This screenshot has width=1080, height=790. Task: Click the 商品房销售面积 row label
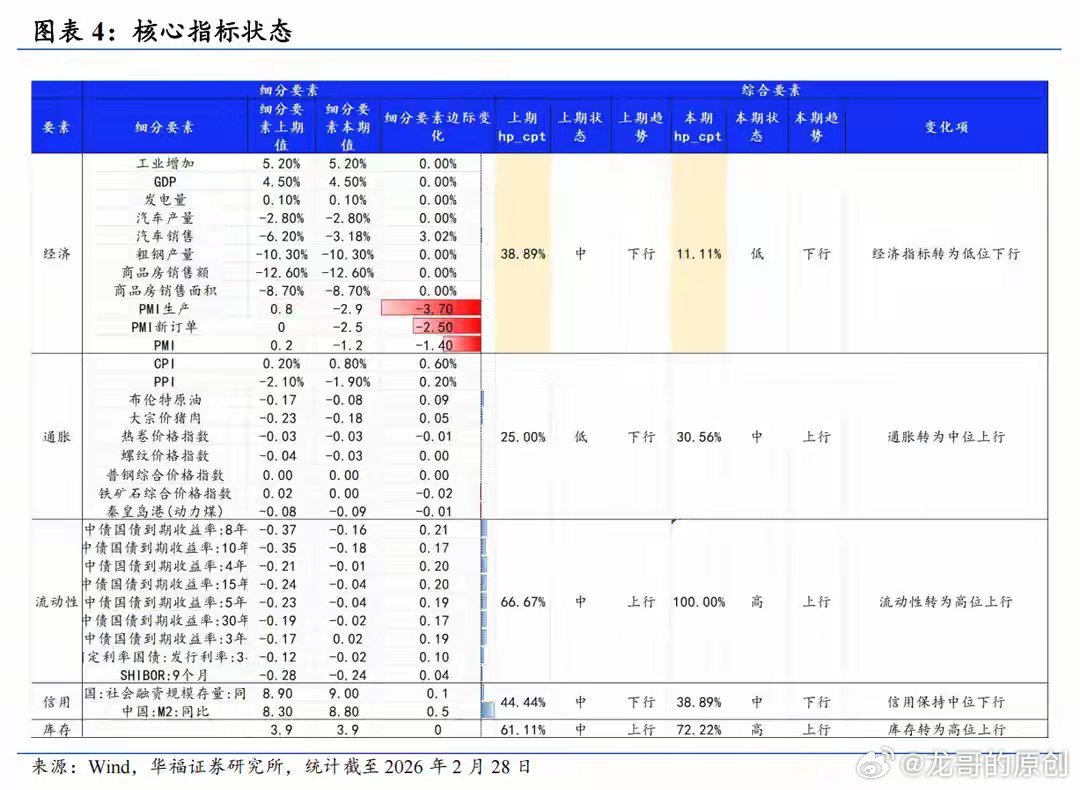click(165, 291)
